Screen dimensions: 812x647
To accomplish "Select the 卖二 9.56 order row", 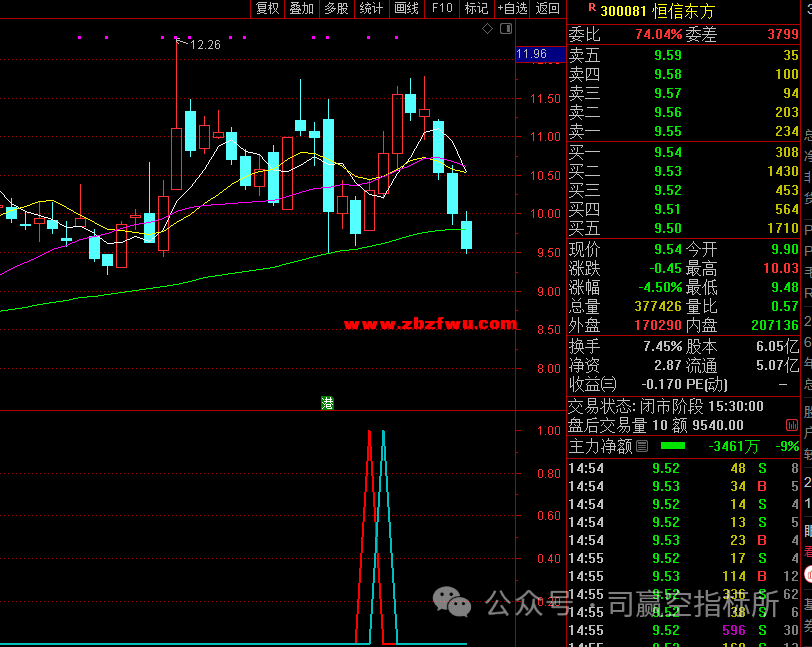I will point(684,112).
